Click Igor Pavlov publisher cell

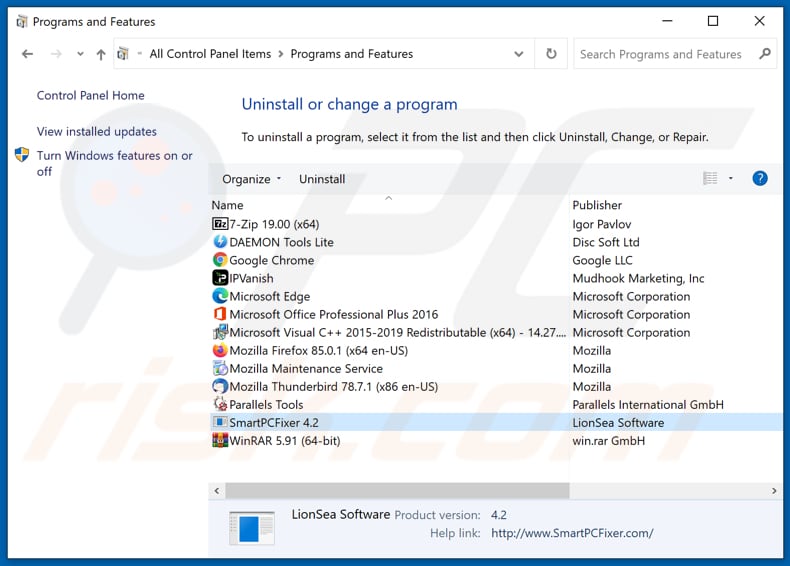pyautogui.click(x=602, y=224)
